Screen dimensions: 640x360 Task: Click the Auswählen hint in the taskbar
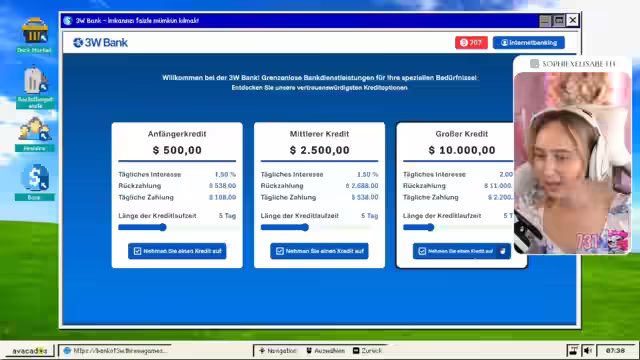[325, 351]
